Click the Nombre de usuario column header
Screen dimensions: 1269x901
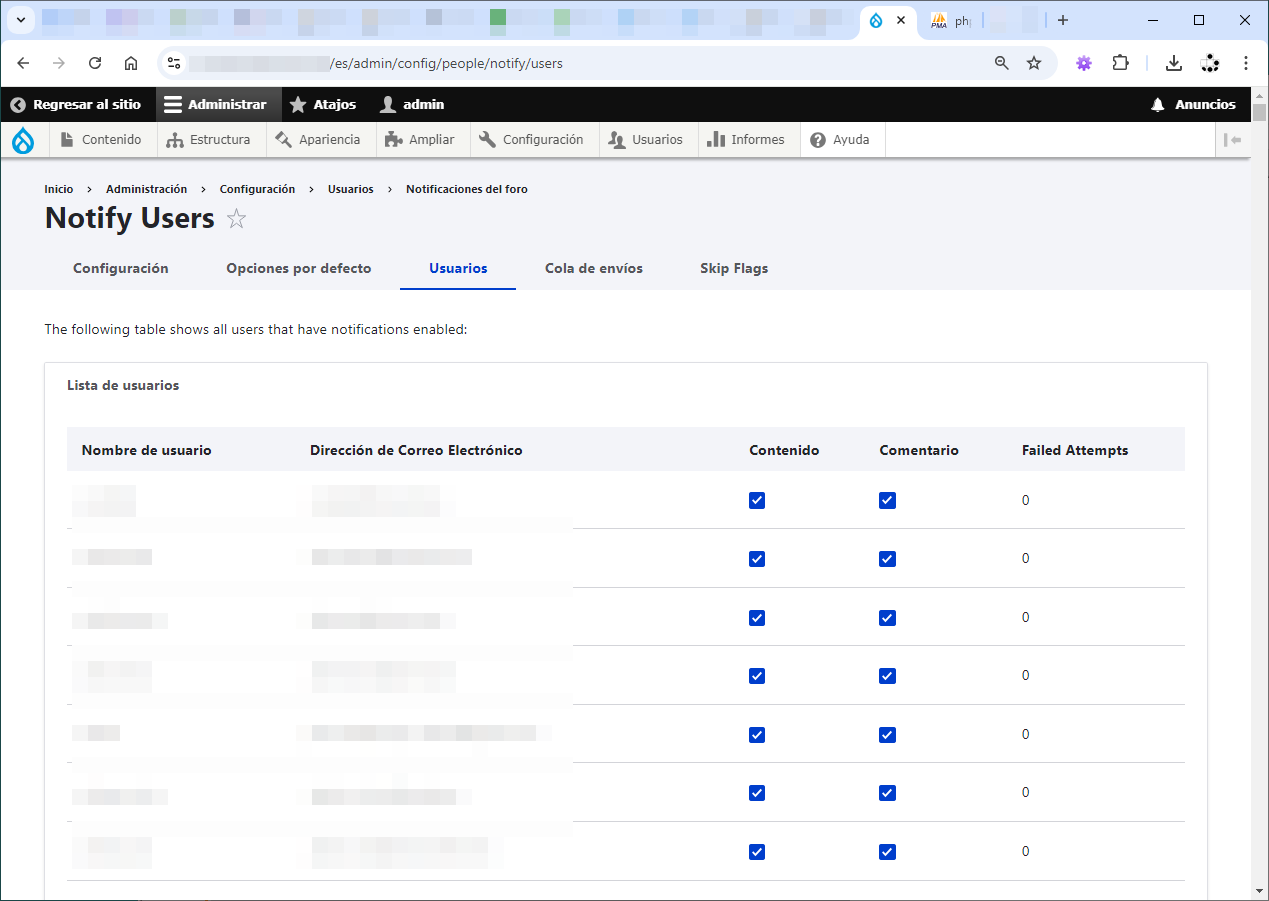[147, 450]
